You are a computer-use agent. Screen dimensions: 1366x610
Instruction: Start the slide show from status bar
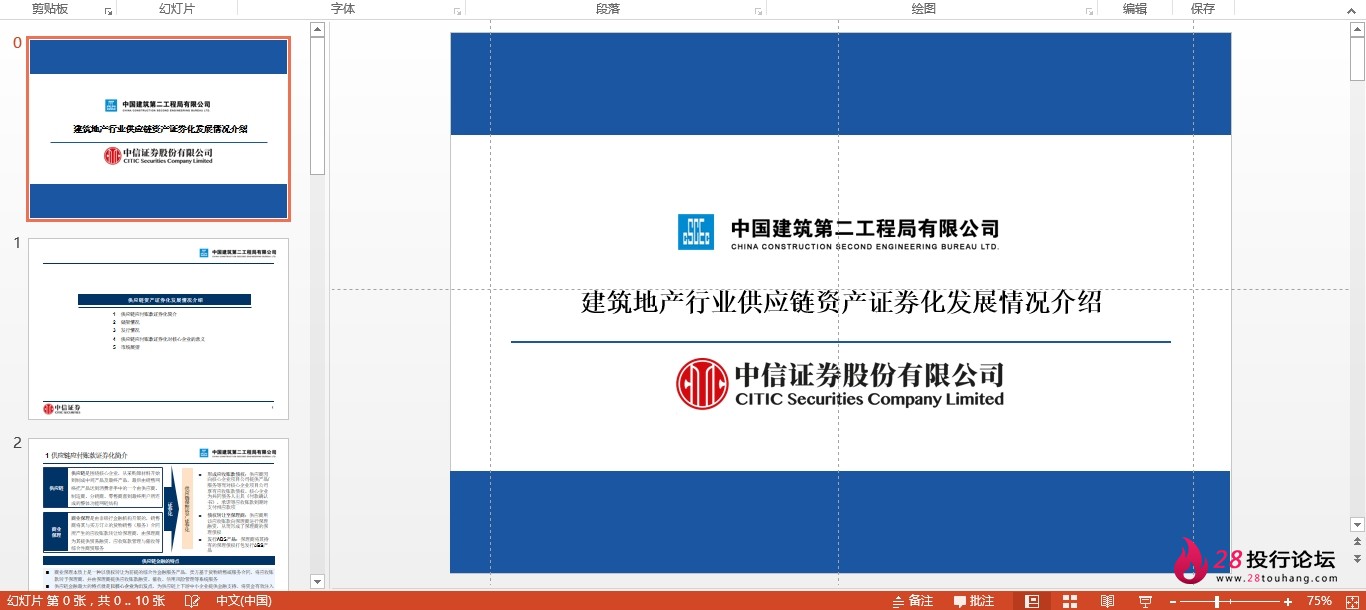(x=1146, y=601)
